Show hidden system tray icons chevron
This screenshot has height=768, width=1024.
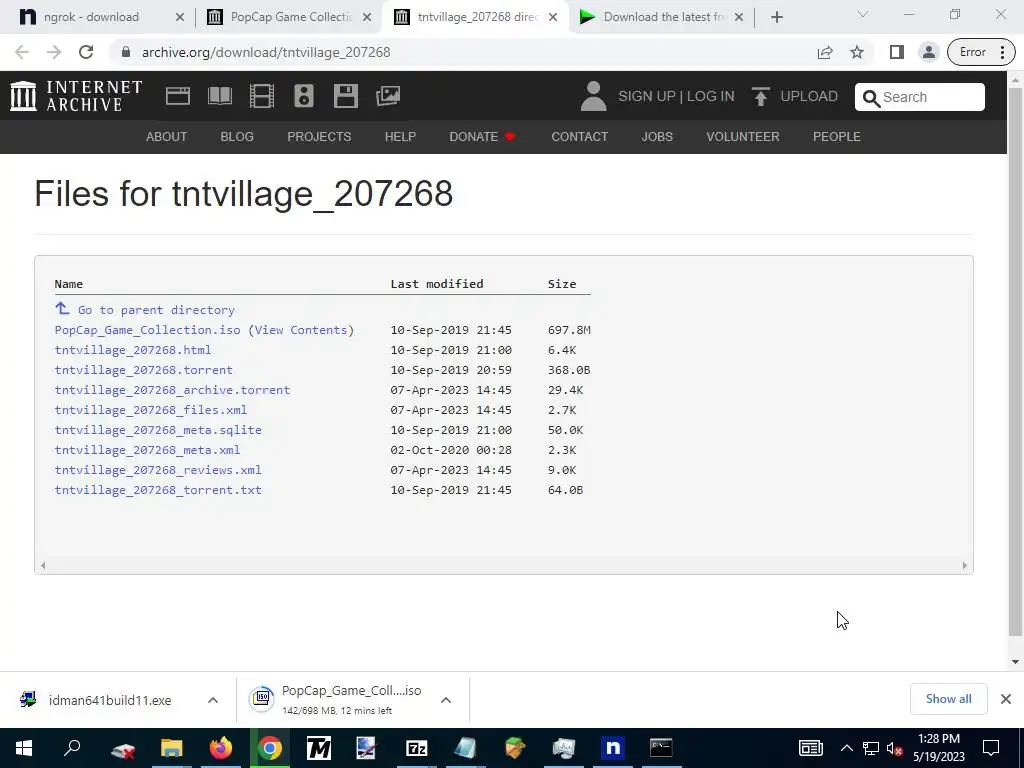(846, 748)
